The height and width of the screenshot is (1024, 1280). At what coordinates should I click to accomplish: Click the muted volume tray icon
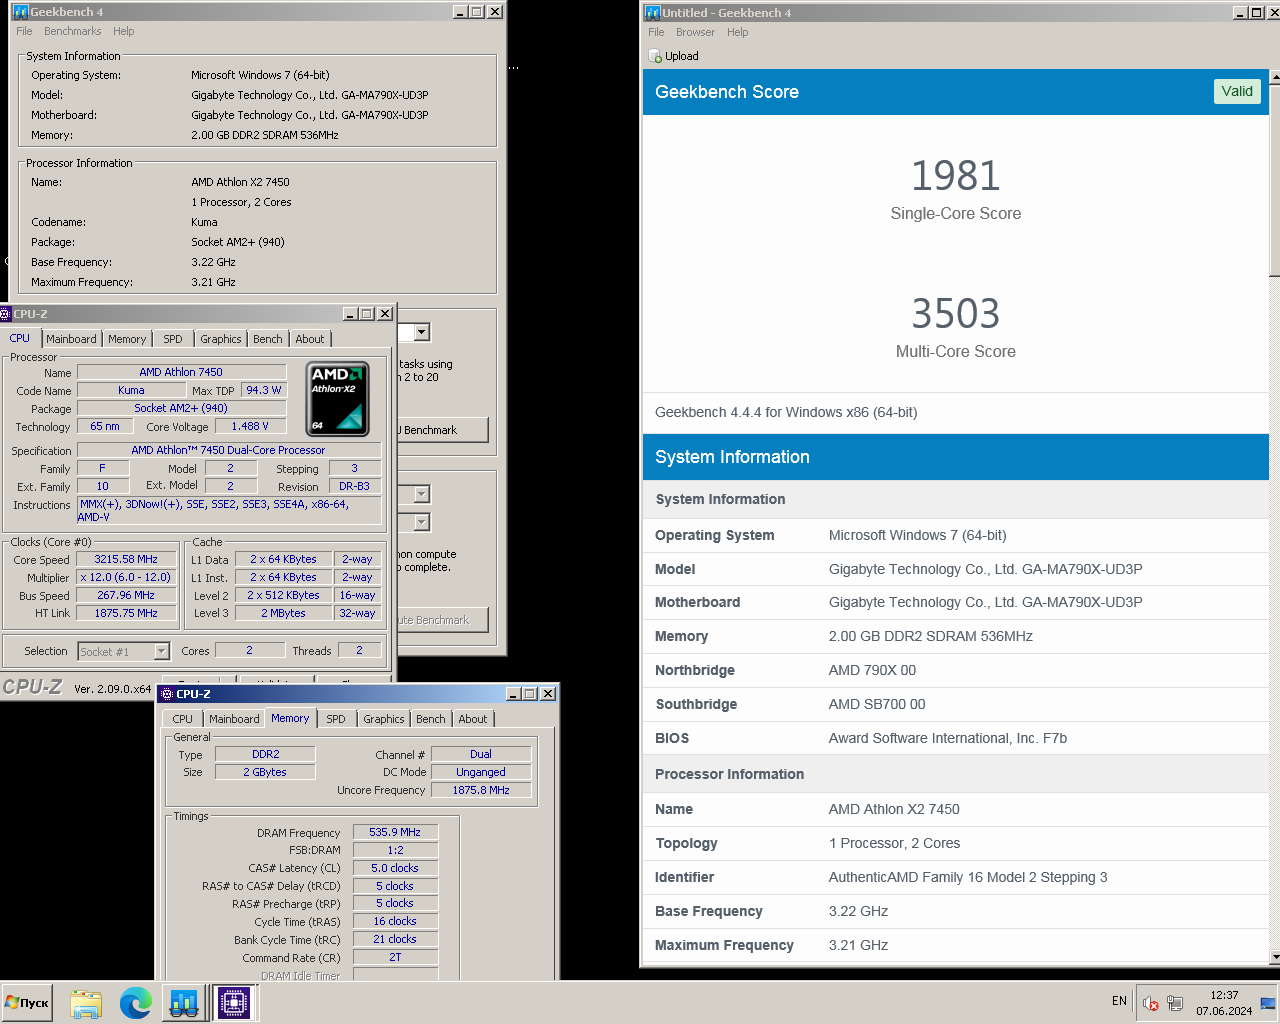tap(1151, 1003)
